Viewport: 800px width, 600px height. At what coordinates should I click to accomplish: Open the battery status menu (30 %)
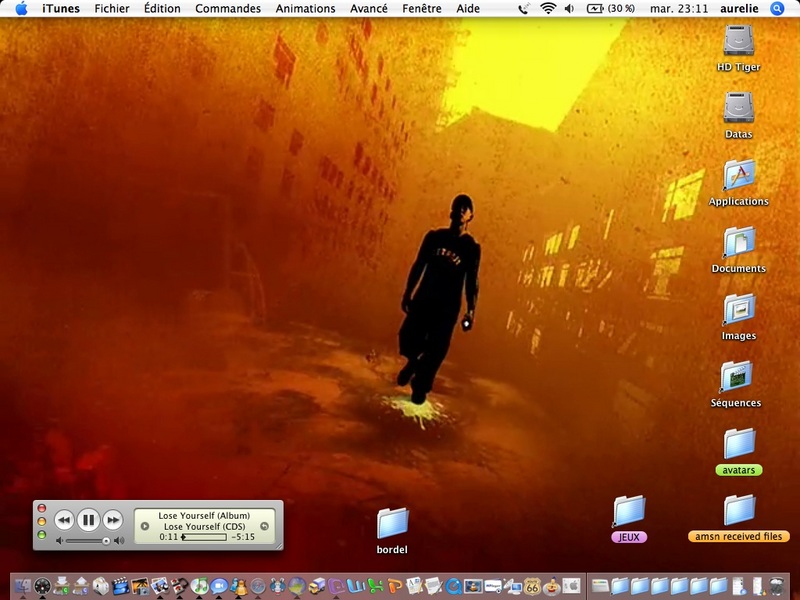pyautogui.click(x=611, y=9)
